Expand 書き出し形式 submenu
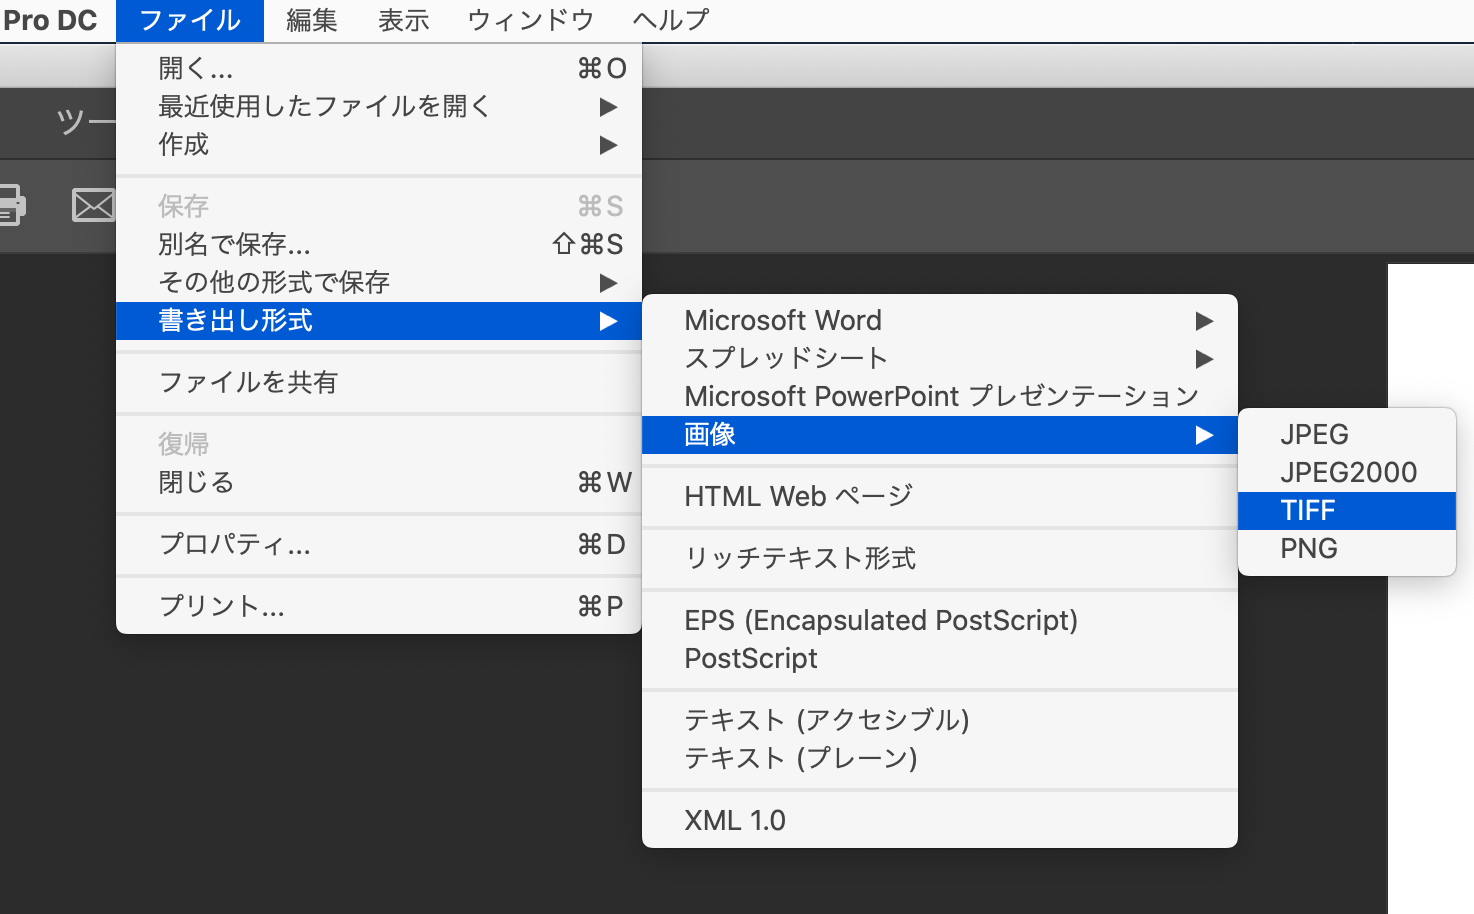This screenshot has height=914, width=1474. pos(379,321)
